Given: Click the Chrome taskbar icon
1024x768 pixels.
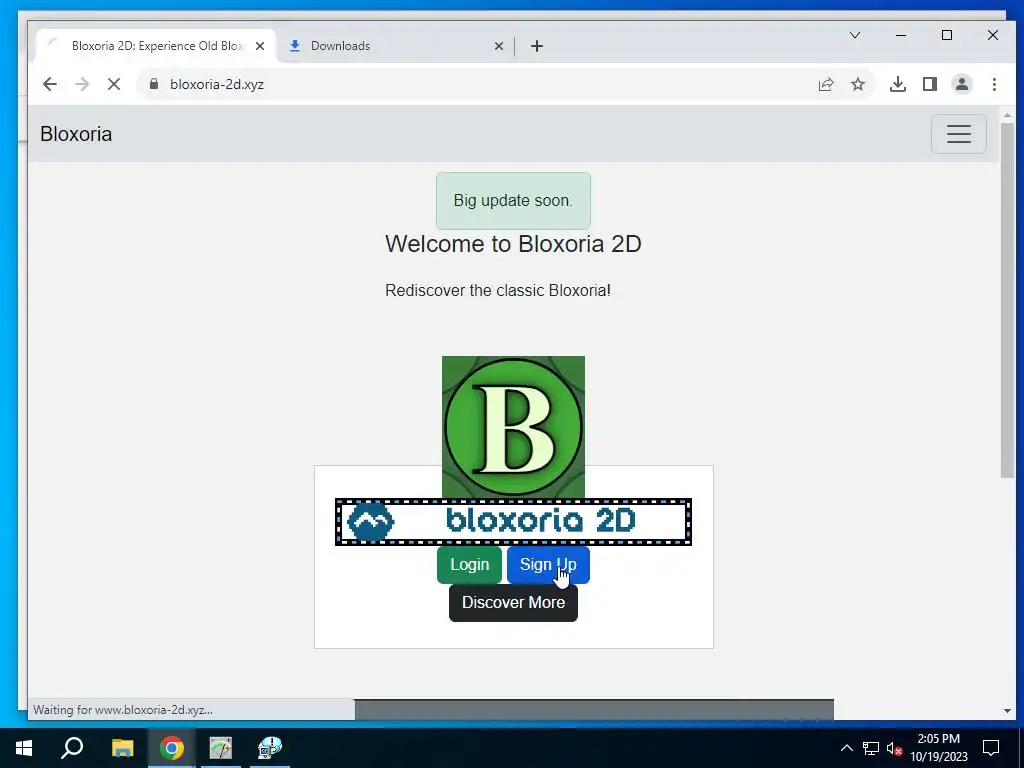Looking at the screenshot, I should (171, 748).
